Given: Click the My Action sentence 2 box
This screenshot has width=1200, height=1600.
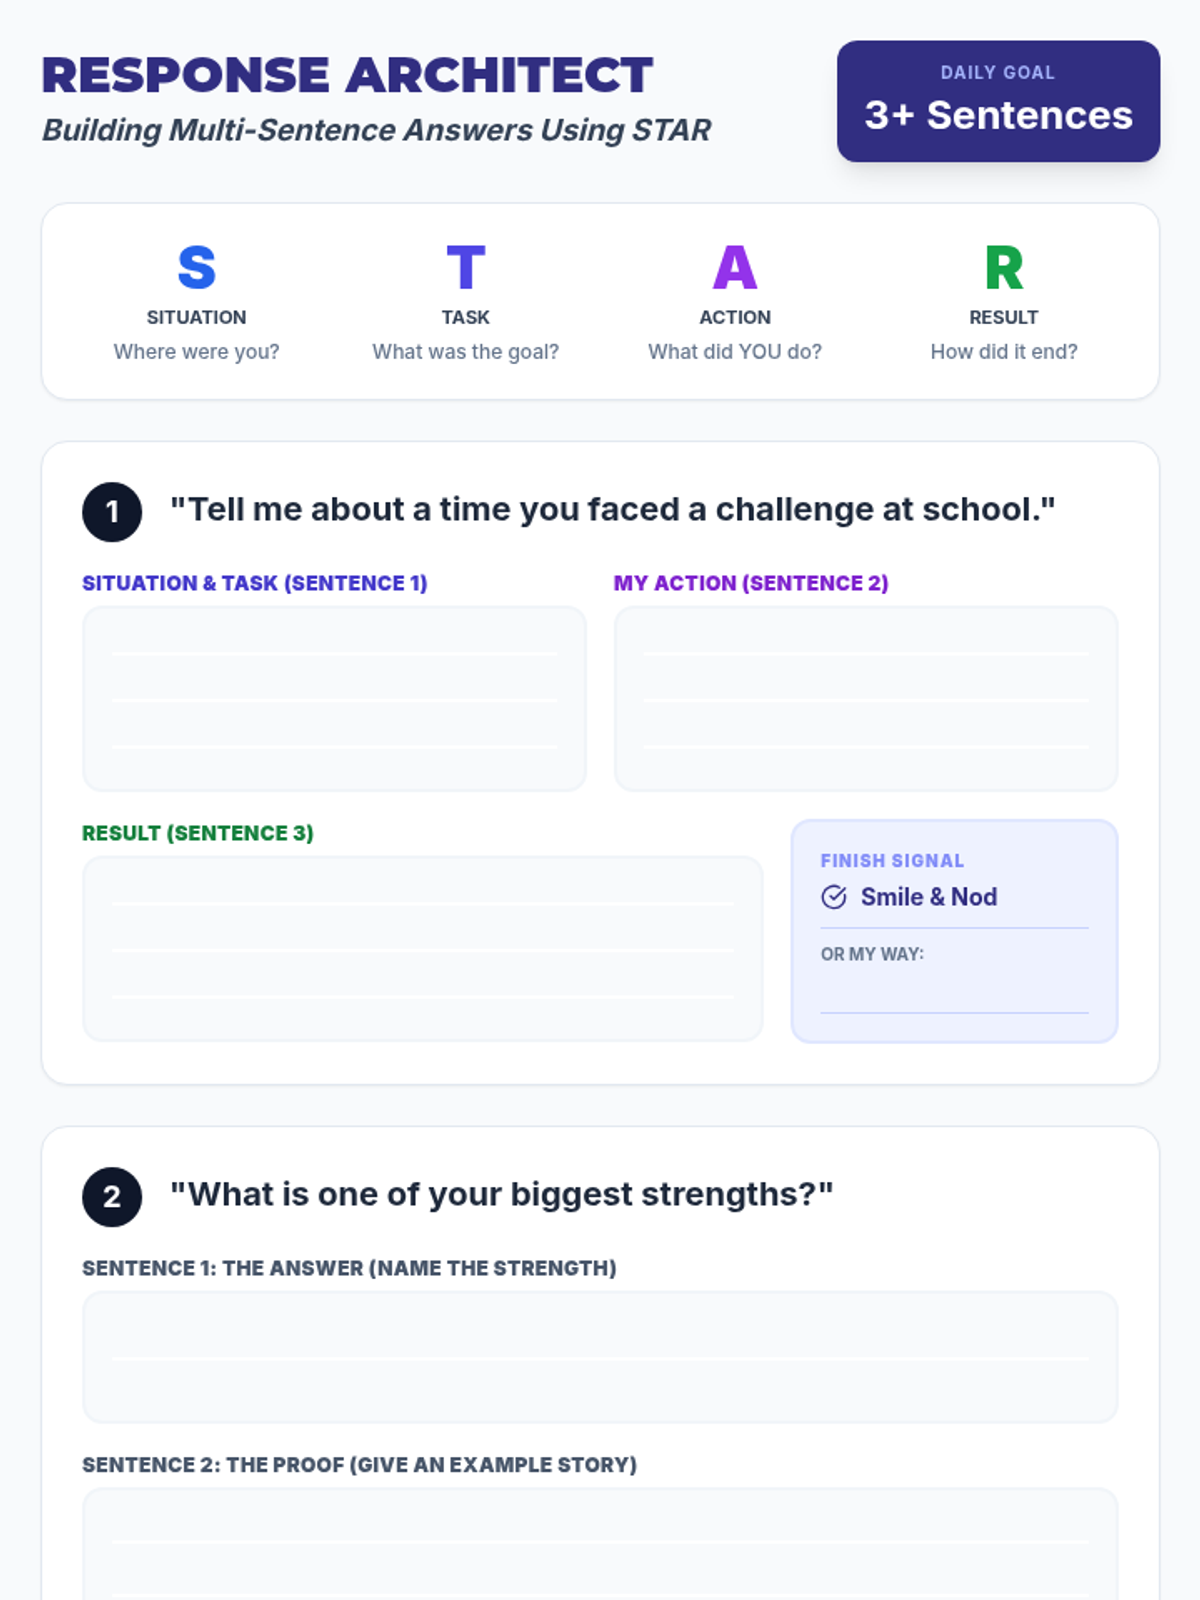Looking at the screenshot, I should [865, 698].
